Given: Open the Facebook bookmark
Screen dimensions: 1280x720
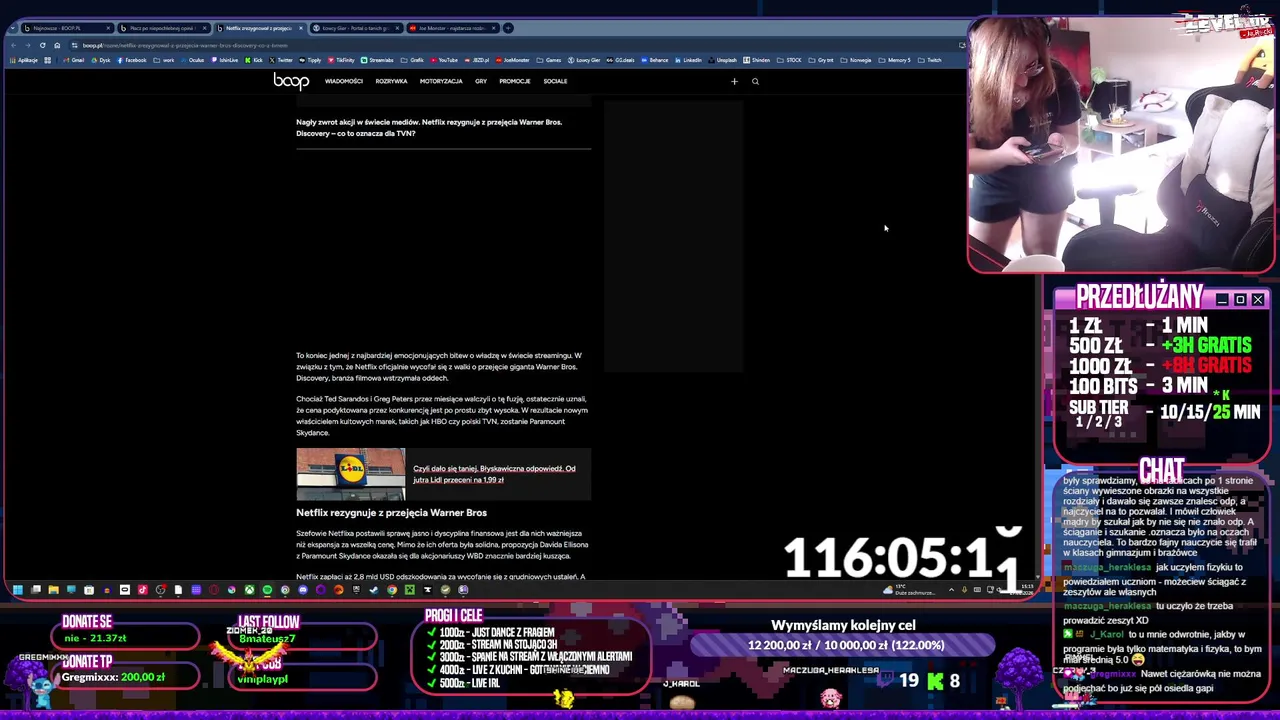Looking at the screenshot, I should pos(132,60).
